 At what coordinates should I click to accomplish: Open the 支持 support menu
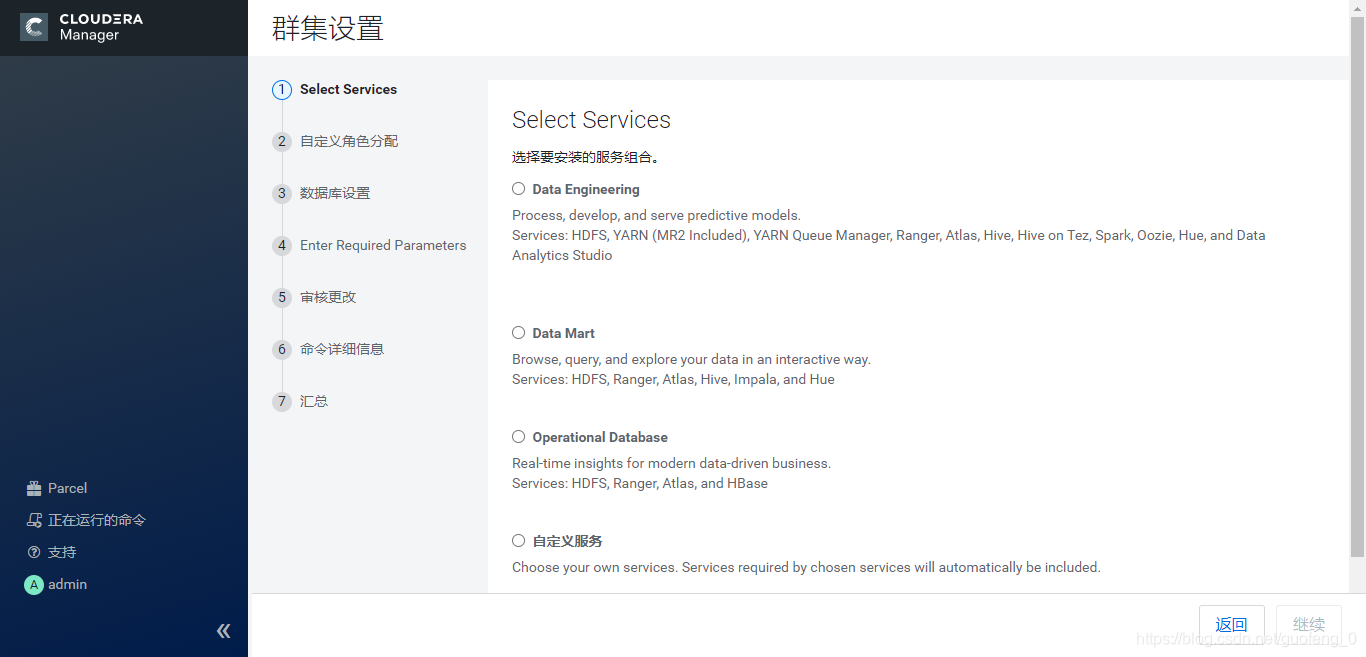pyautogui.click(x=62, y=552)
